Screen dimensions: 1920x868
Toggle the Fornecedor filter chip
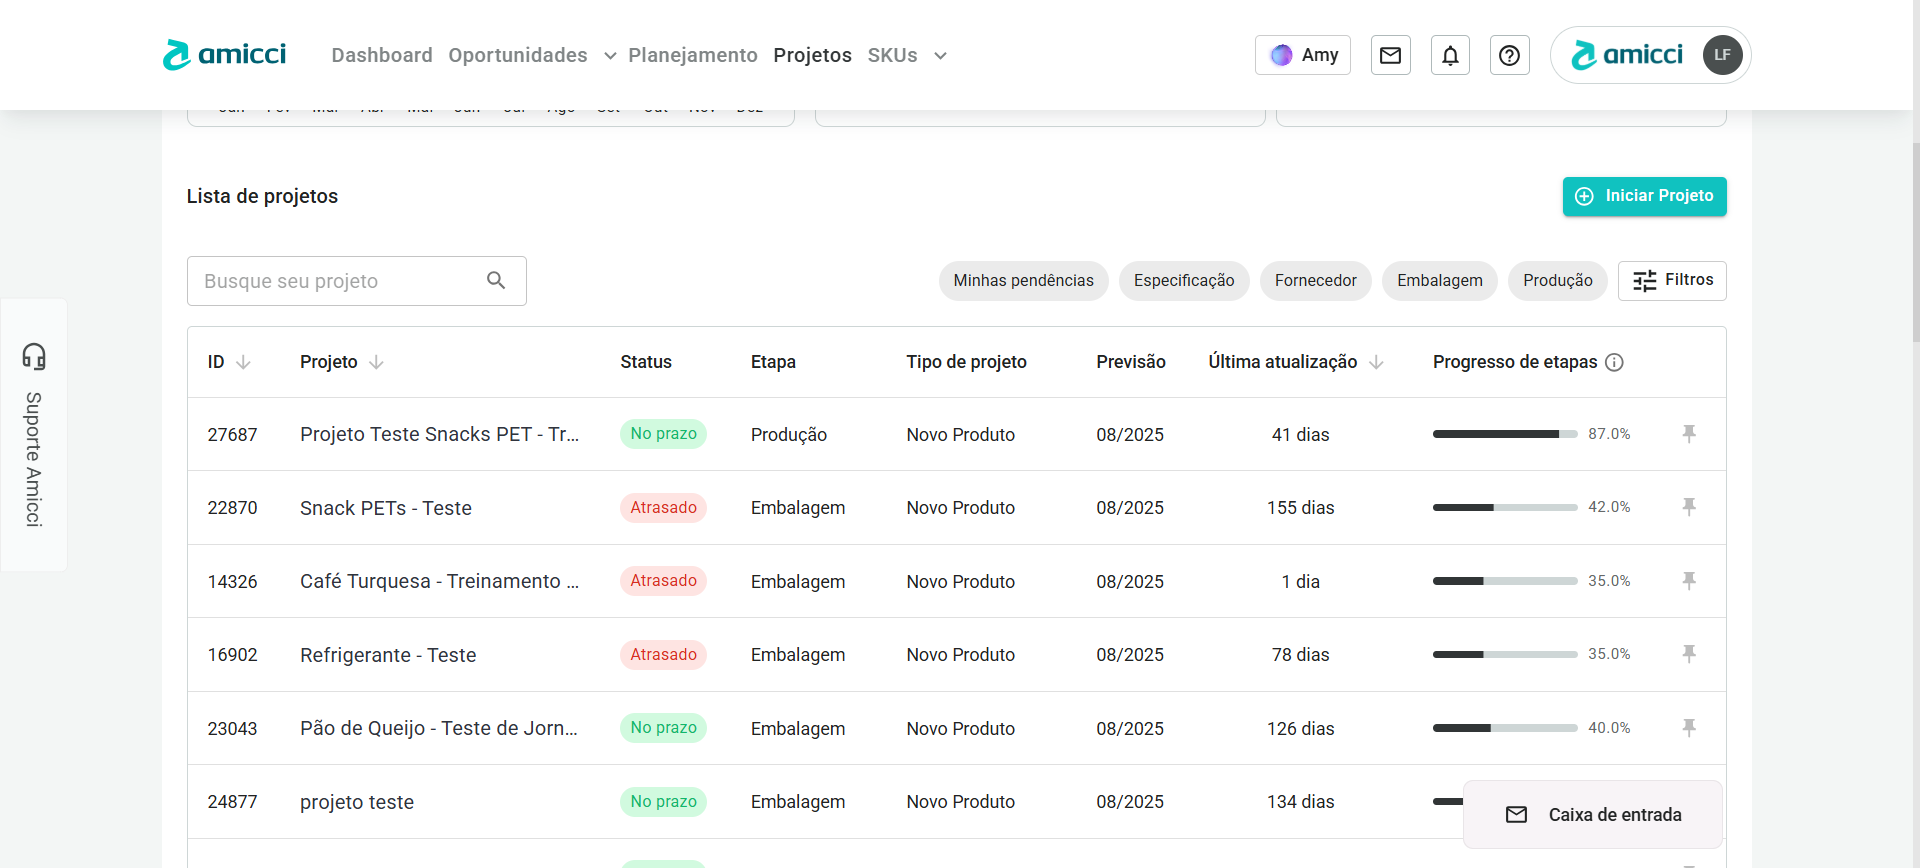[1315, 281]
